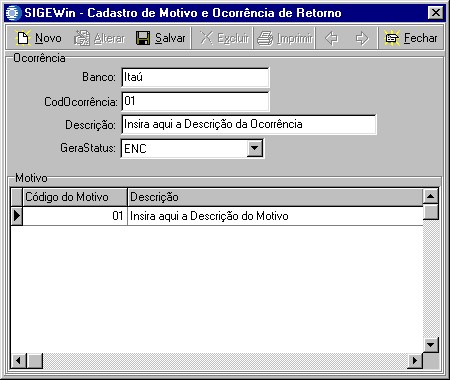Click the Imprimir printer button
Screen dimensions: 450x380
point(285,38)
